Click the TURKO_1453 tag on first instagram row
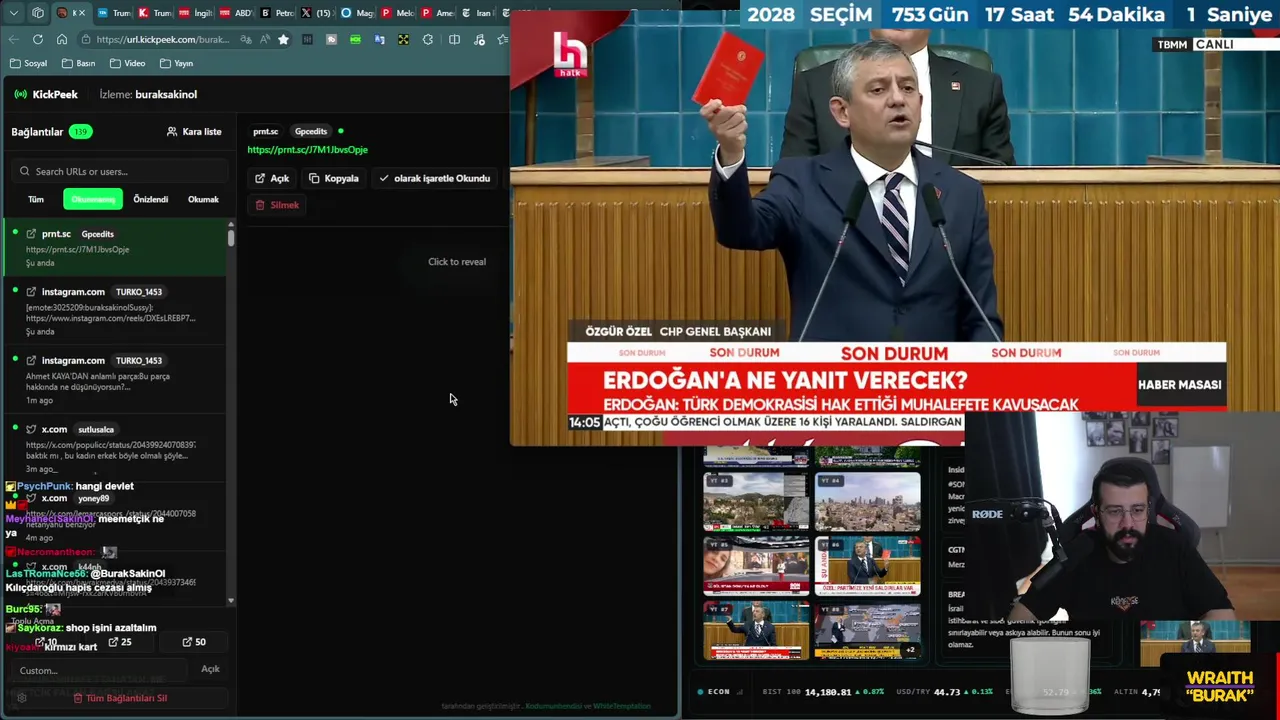The width and height of the screenshot is (1280, 720). click(x=139, y=292)
